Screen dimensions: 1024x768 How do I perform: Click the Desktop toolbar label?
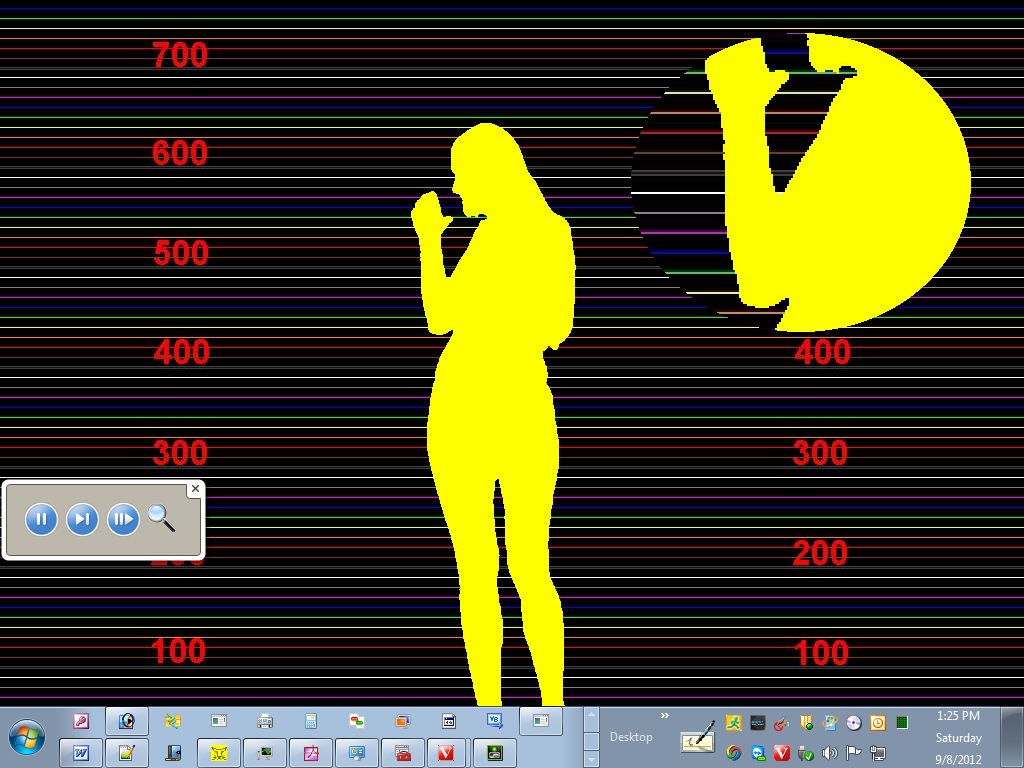click(631, 737)
